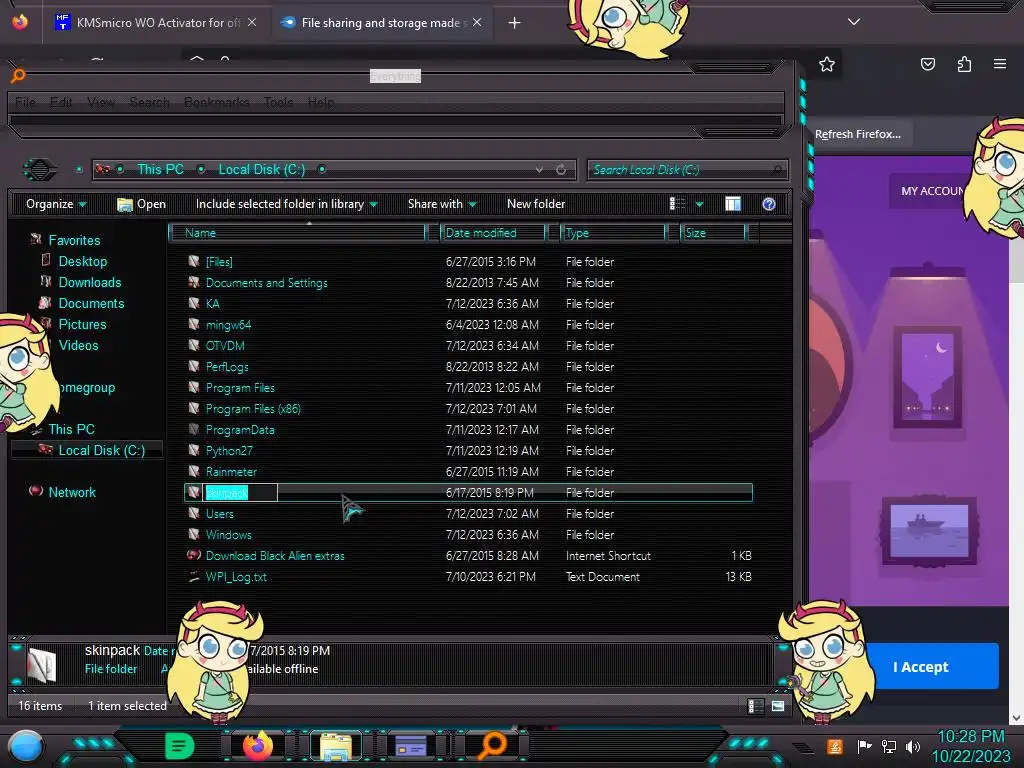
Task: Open the view options dropdown arrow
Action: pos(699,204)
